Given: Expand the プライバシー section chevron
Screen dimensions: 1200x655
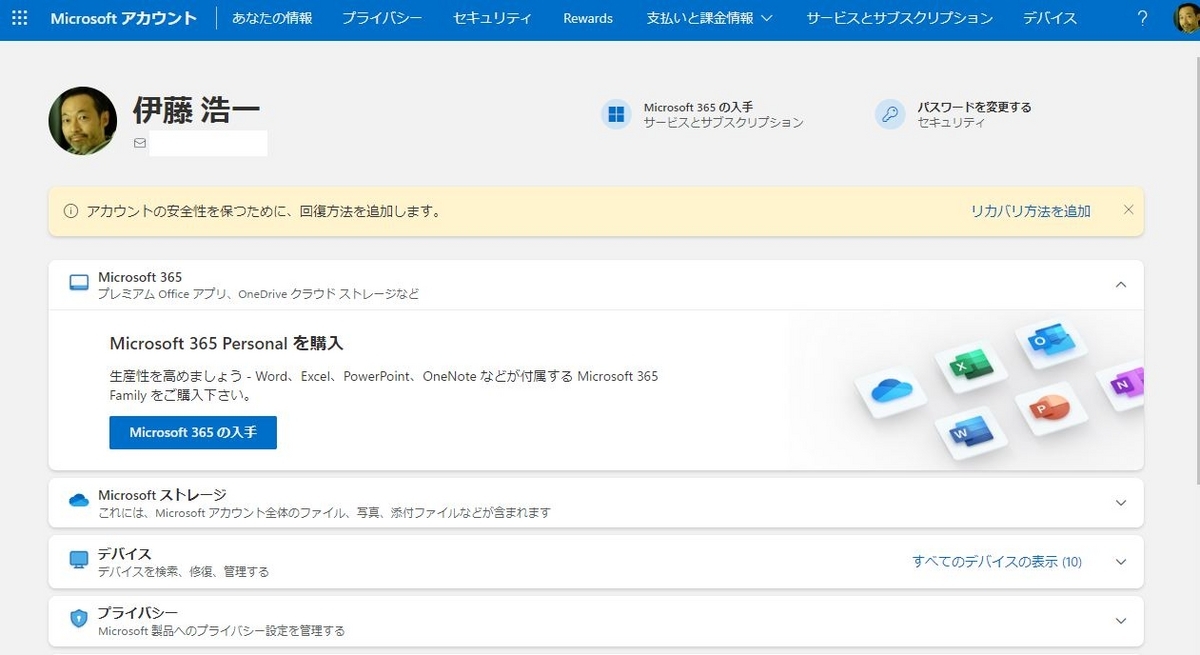Looking at the screenshot, I should (1121, 621).
